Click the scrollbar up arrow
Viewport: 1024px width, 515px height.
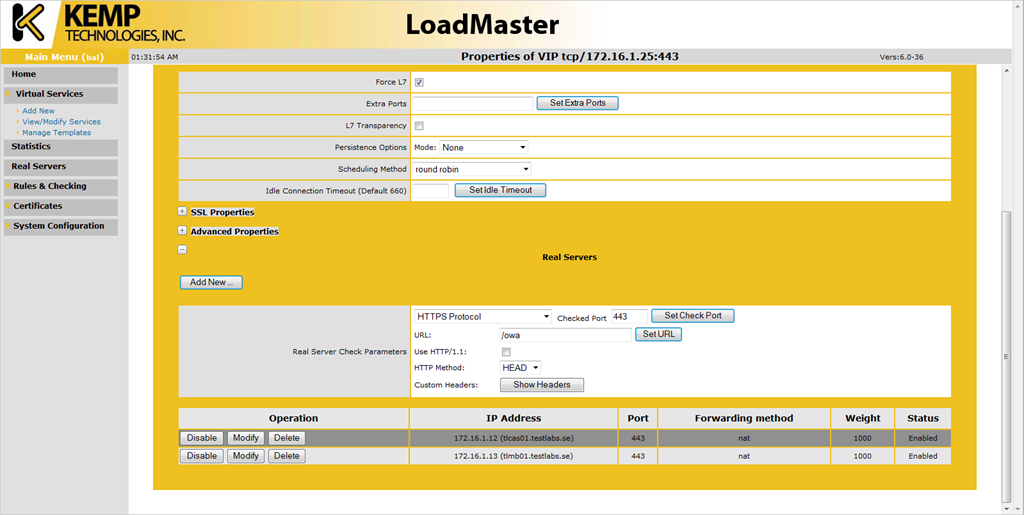[x=1006, y=70]
